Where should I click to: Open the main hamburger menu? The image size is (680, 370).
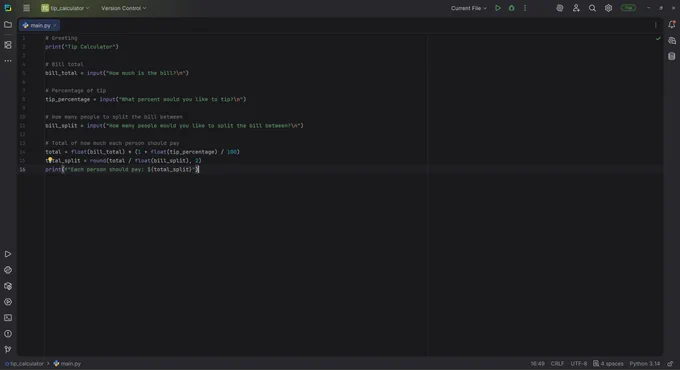pos(26,8)
